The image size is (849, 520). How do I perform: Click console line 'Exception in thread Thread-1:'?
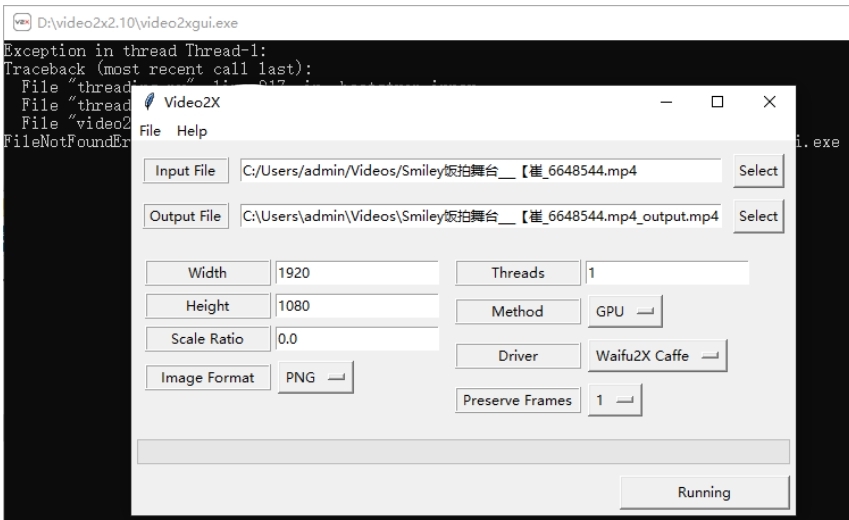(135, 51)
